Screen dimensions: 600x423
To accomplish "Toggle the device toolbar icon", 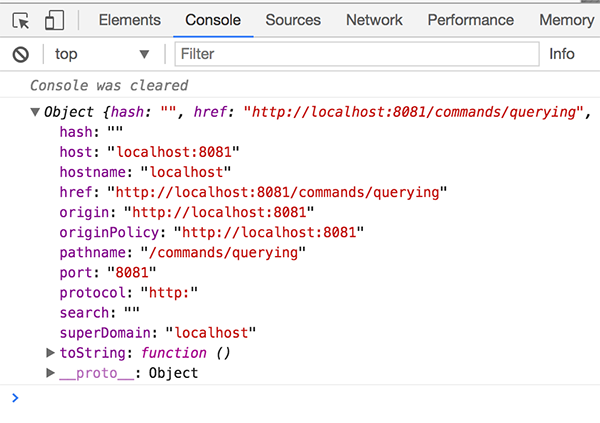I will [x=54, y=20].
